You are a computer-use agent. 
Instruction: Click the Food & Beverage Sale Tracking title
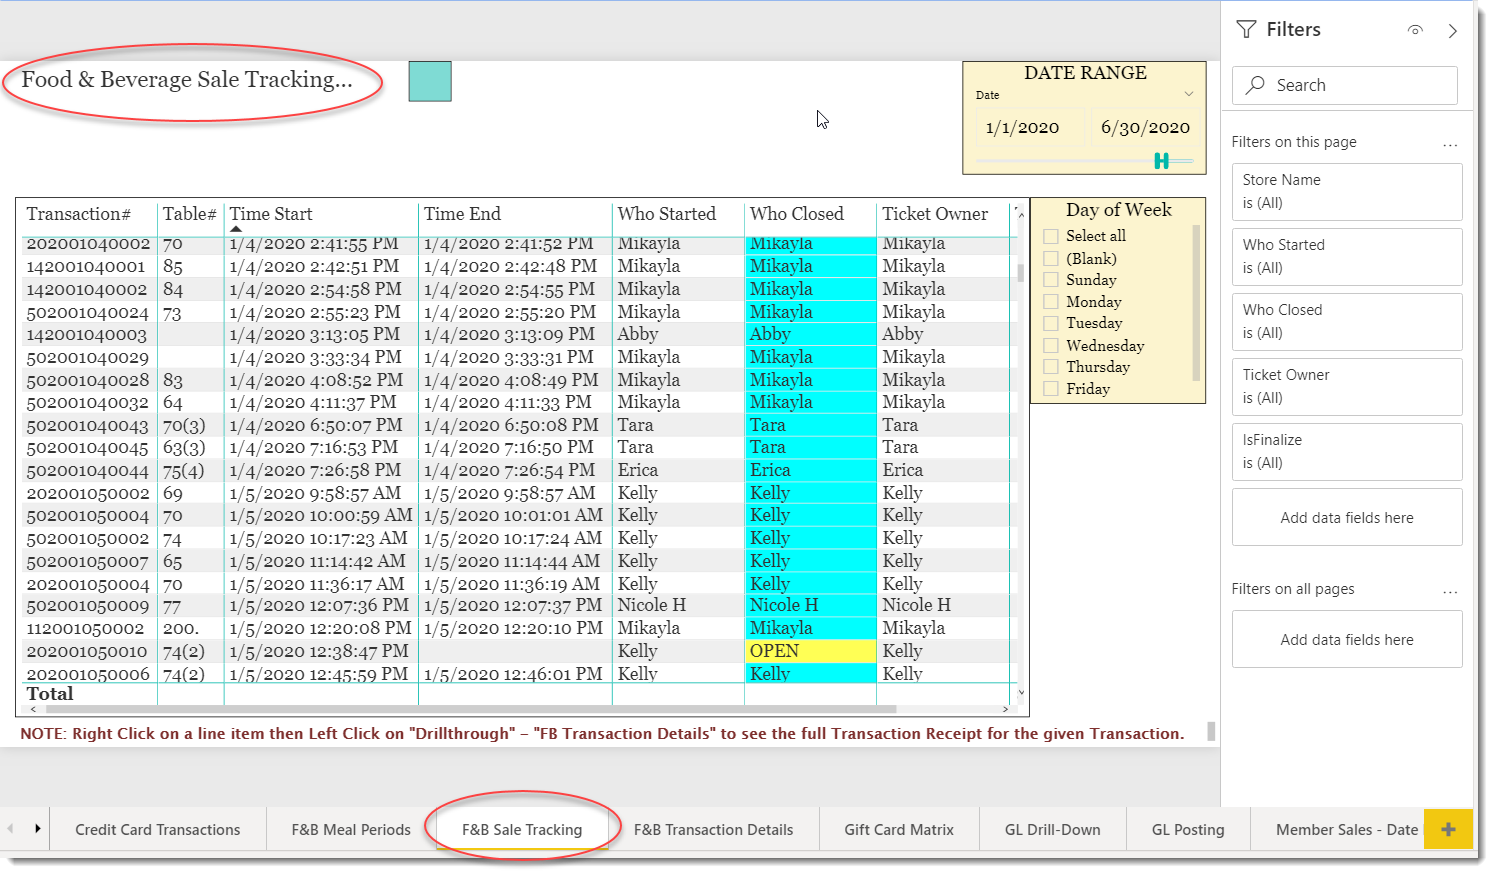pyautogui.click(x=187, y=80)
